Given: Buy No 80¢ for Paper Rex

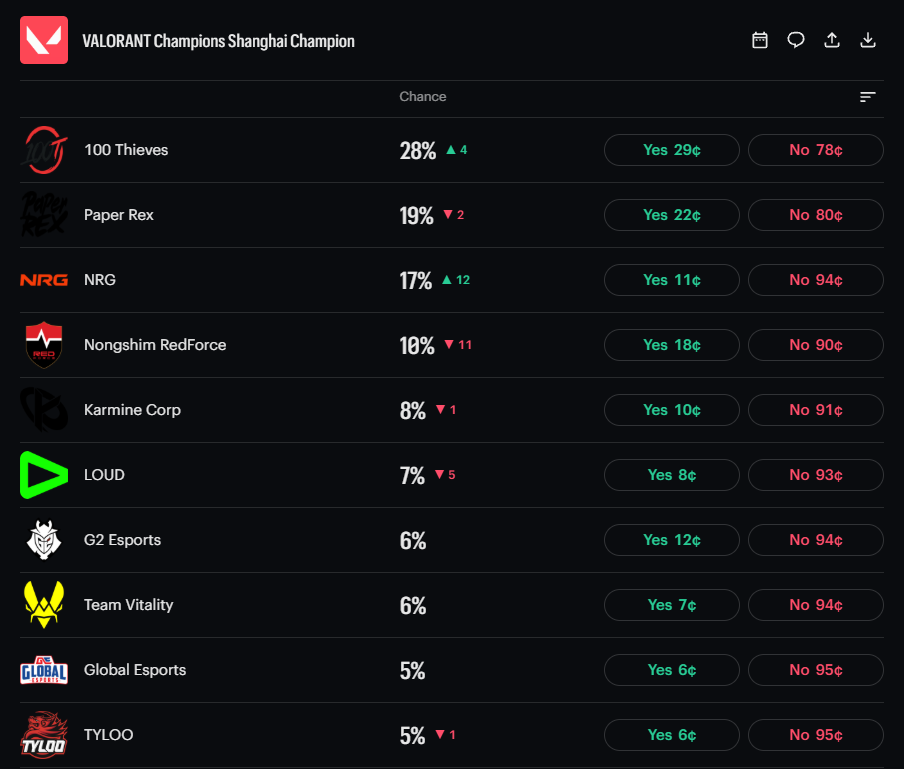Looking at the screenshot, I should click(816, 215).
